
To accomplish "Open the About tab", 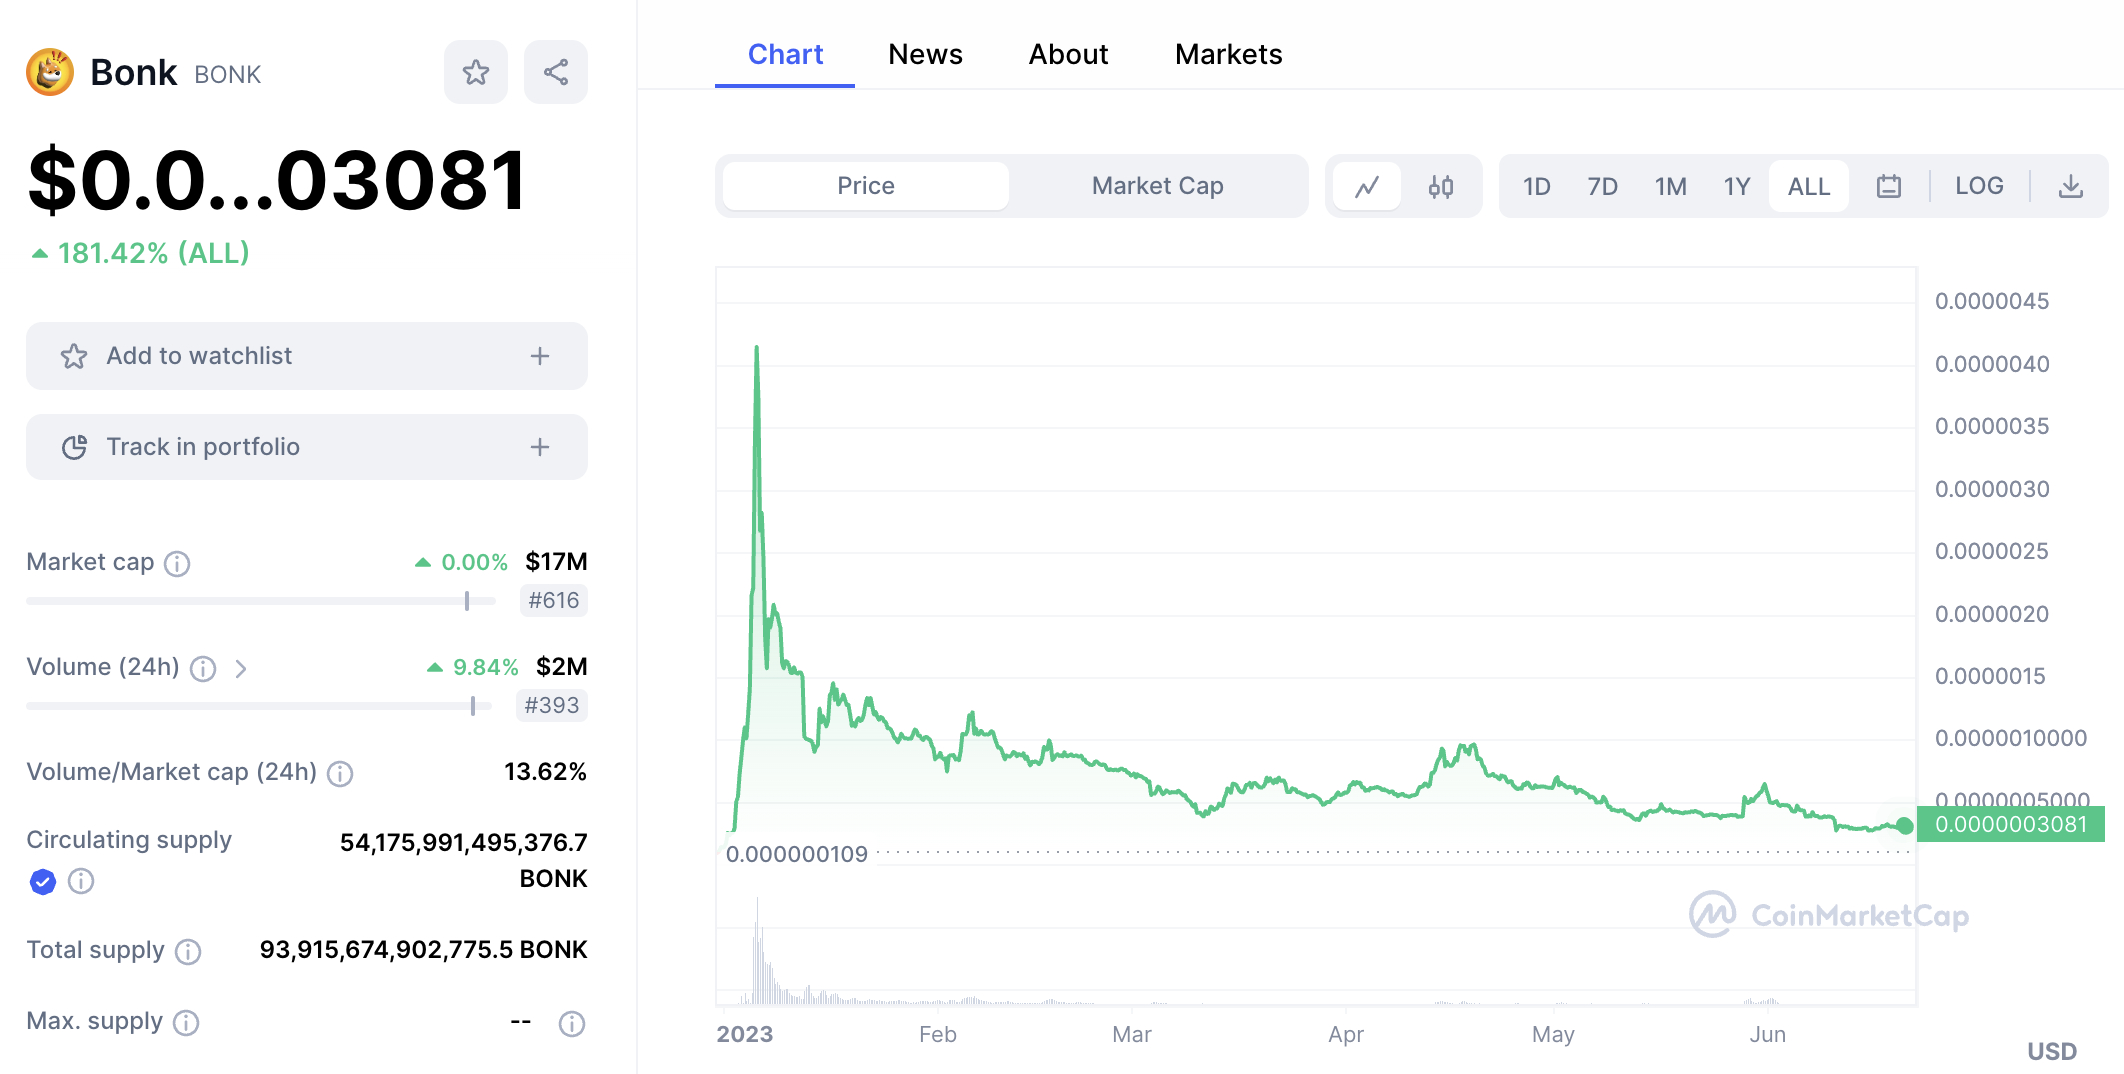I will 1068,54.
